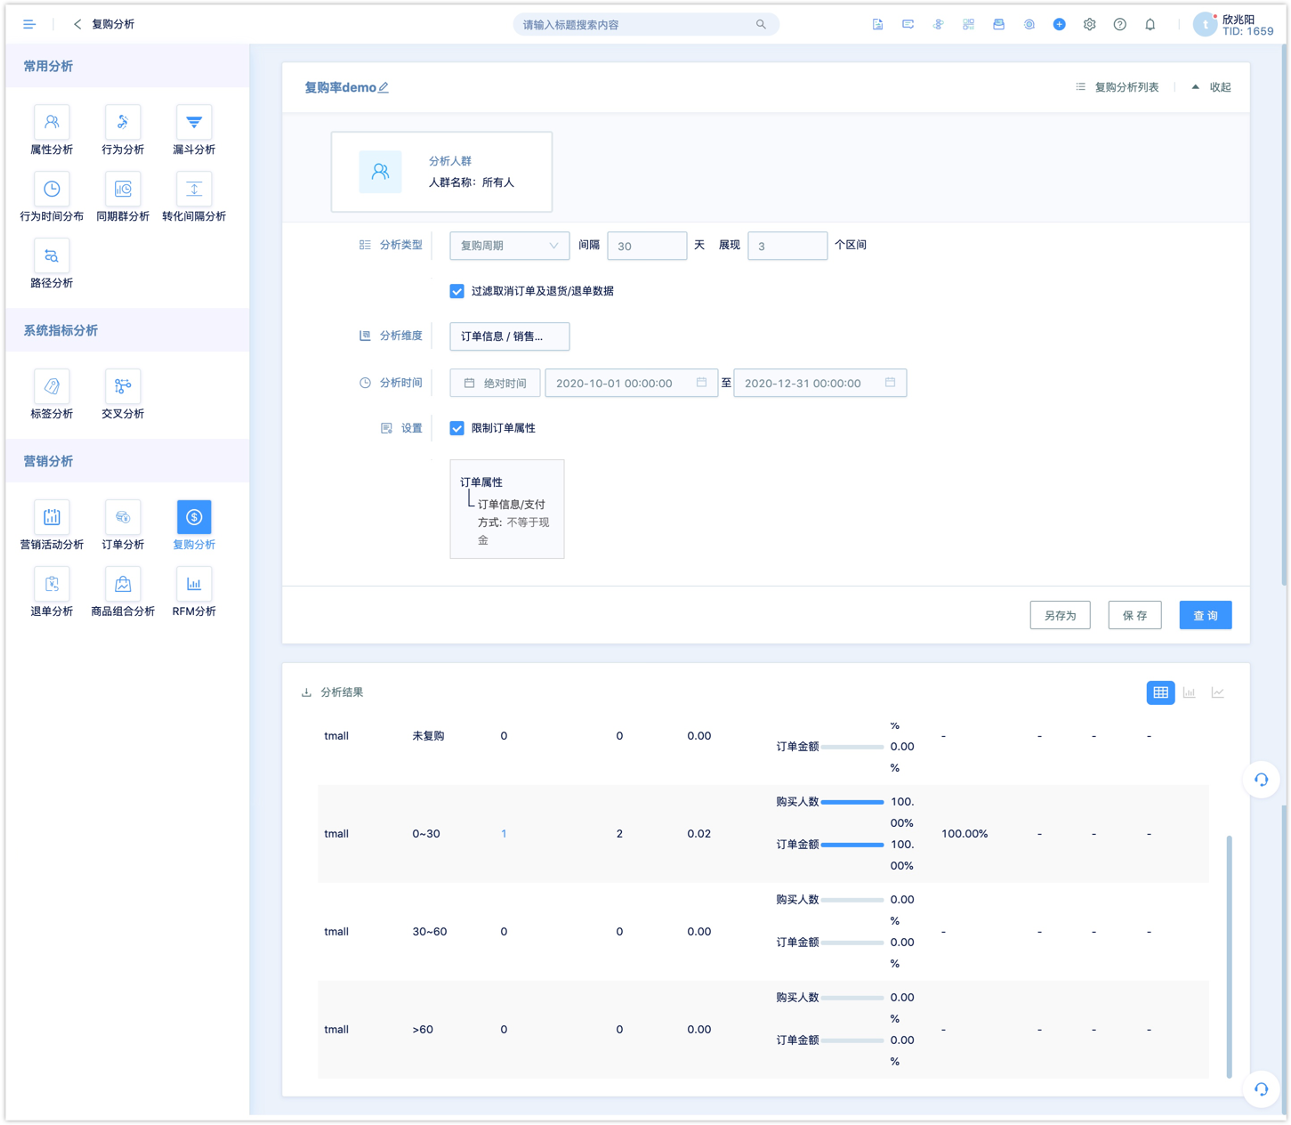
Task: Open the 订单信息 / 销售... dimension dropdown
Action: click(x=509, y=336)
